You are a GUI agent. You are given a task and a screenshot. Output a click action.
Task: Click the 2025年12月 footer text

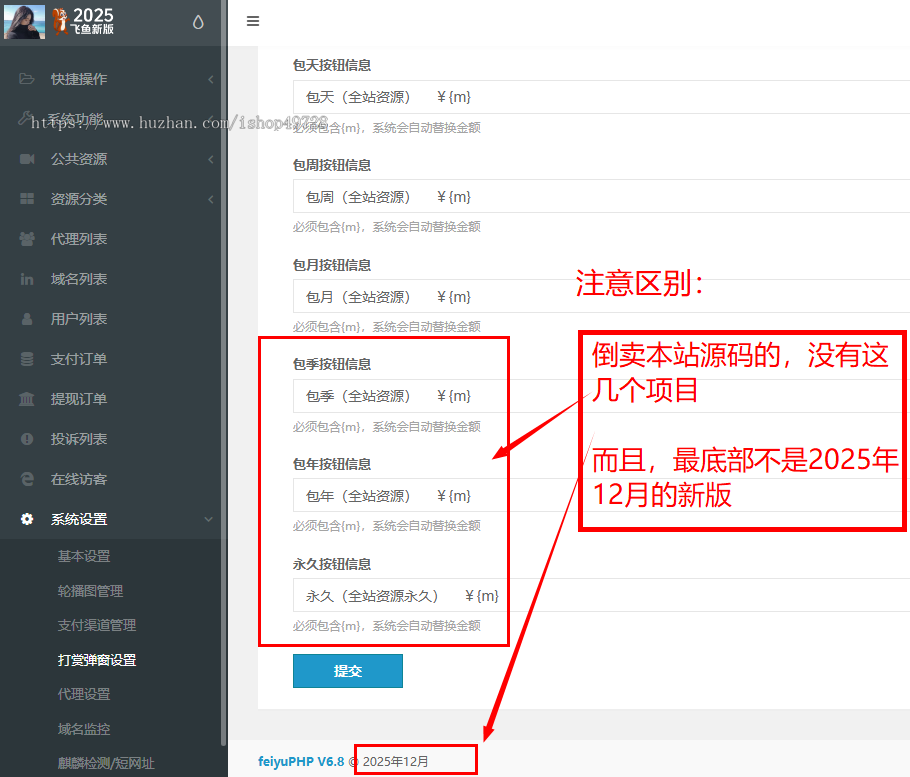tap(395, 761)
